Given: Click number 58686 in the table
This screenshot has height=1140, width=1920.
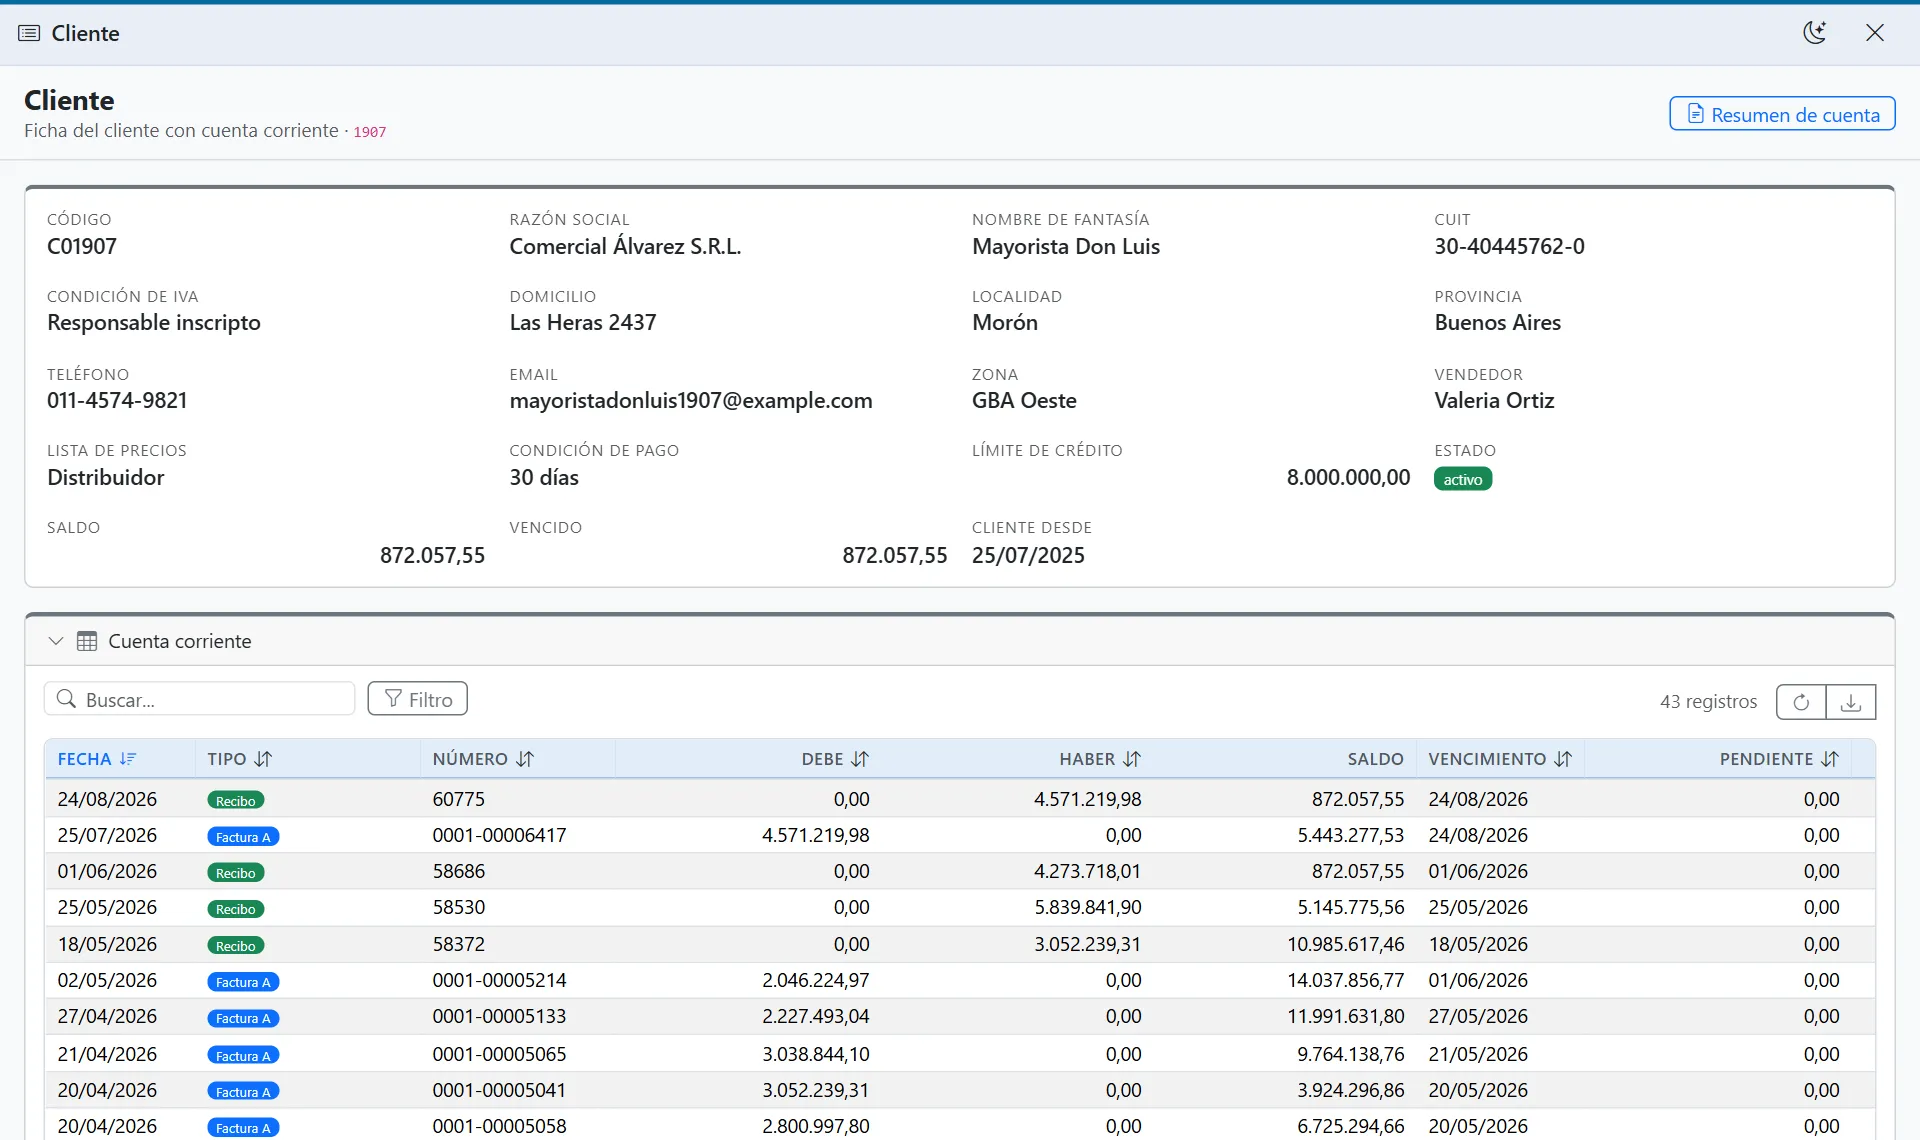Looking at the screenshot, I should (x=459, y=871).
